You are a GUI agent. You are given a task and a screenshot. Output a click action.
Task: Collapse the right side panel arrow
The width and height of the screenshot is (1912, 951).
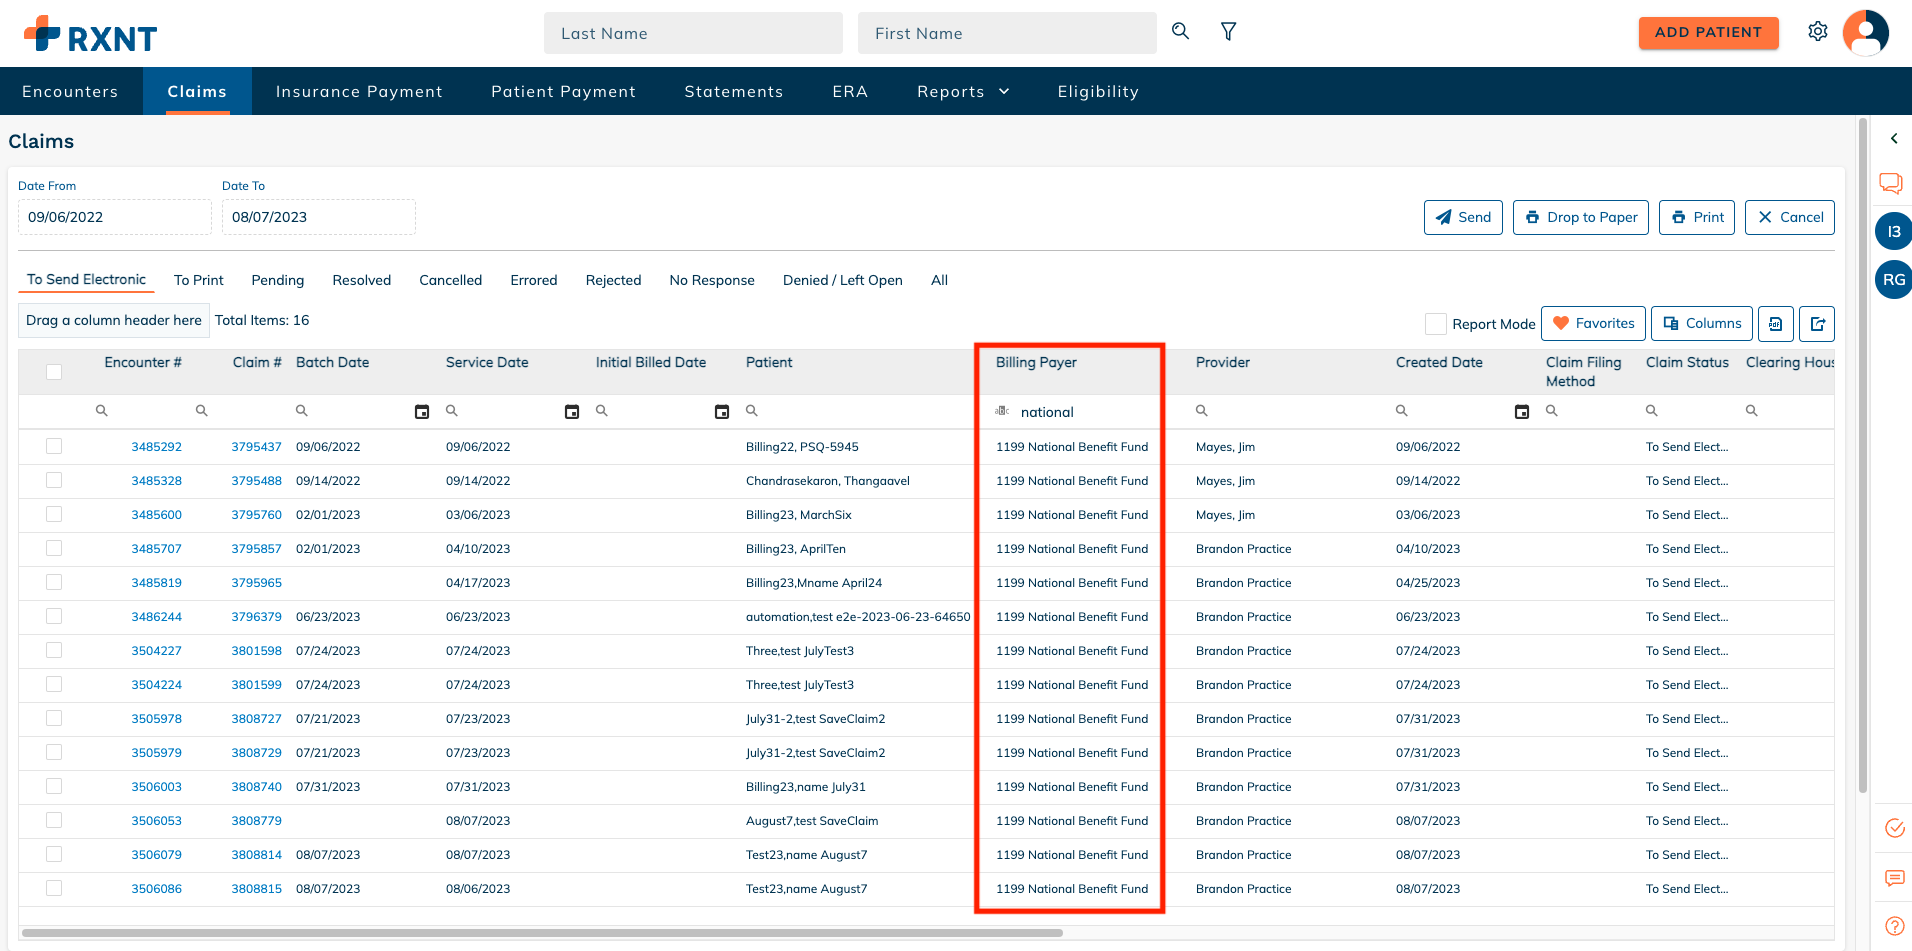coord(1894,139)
